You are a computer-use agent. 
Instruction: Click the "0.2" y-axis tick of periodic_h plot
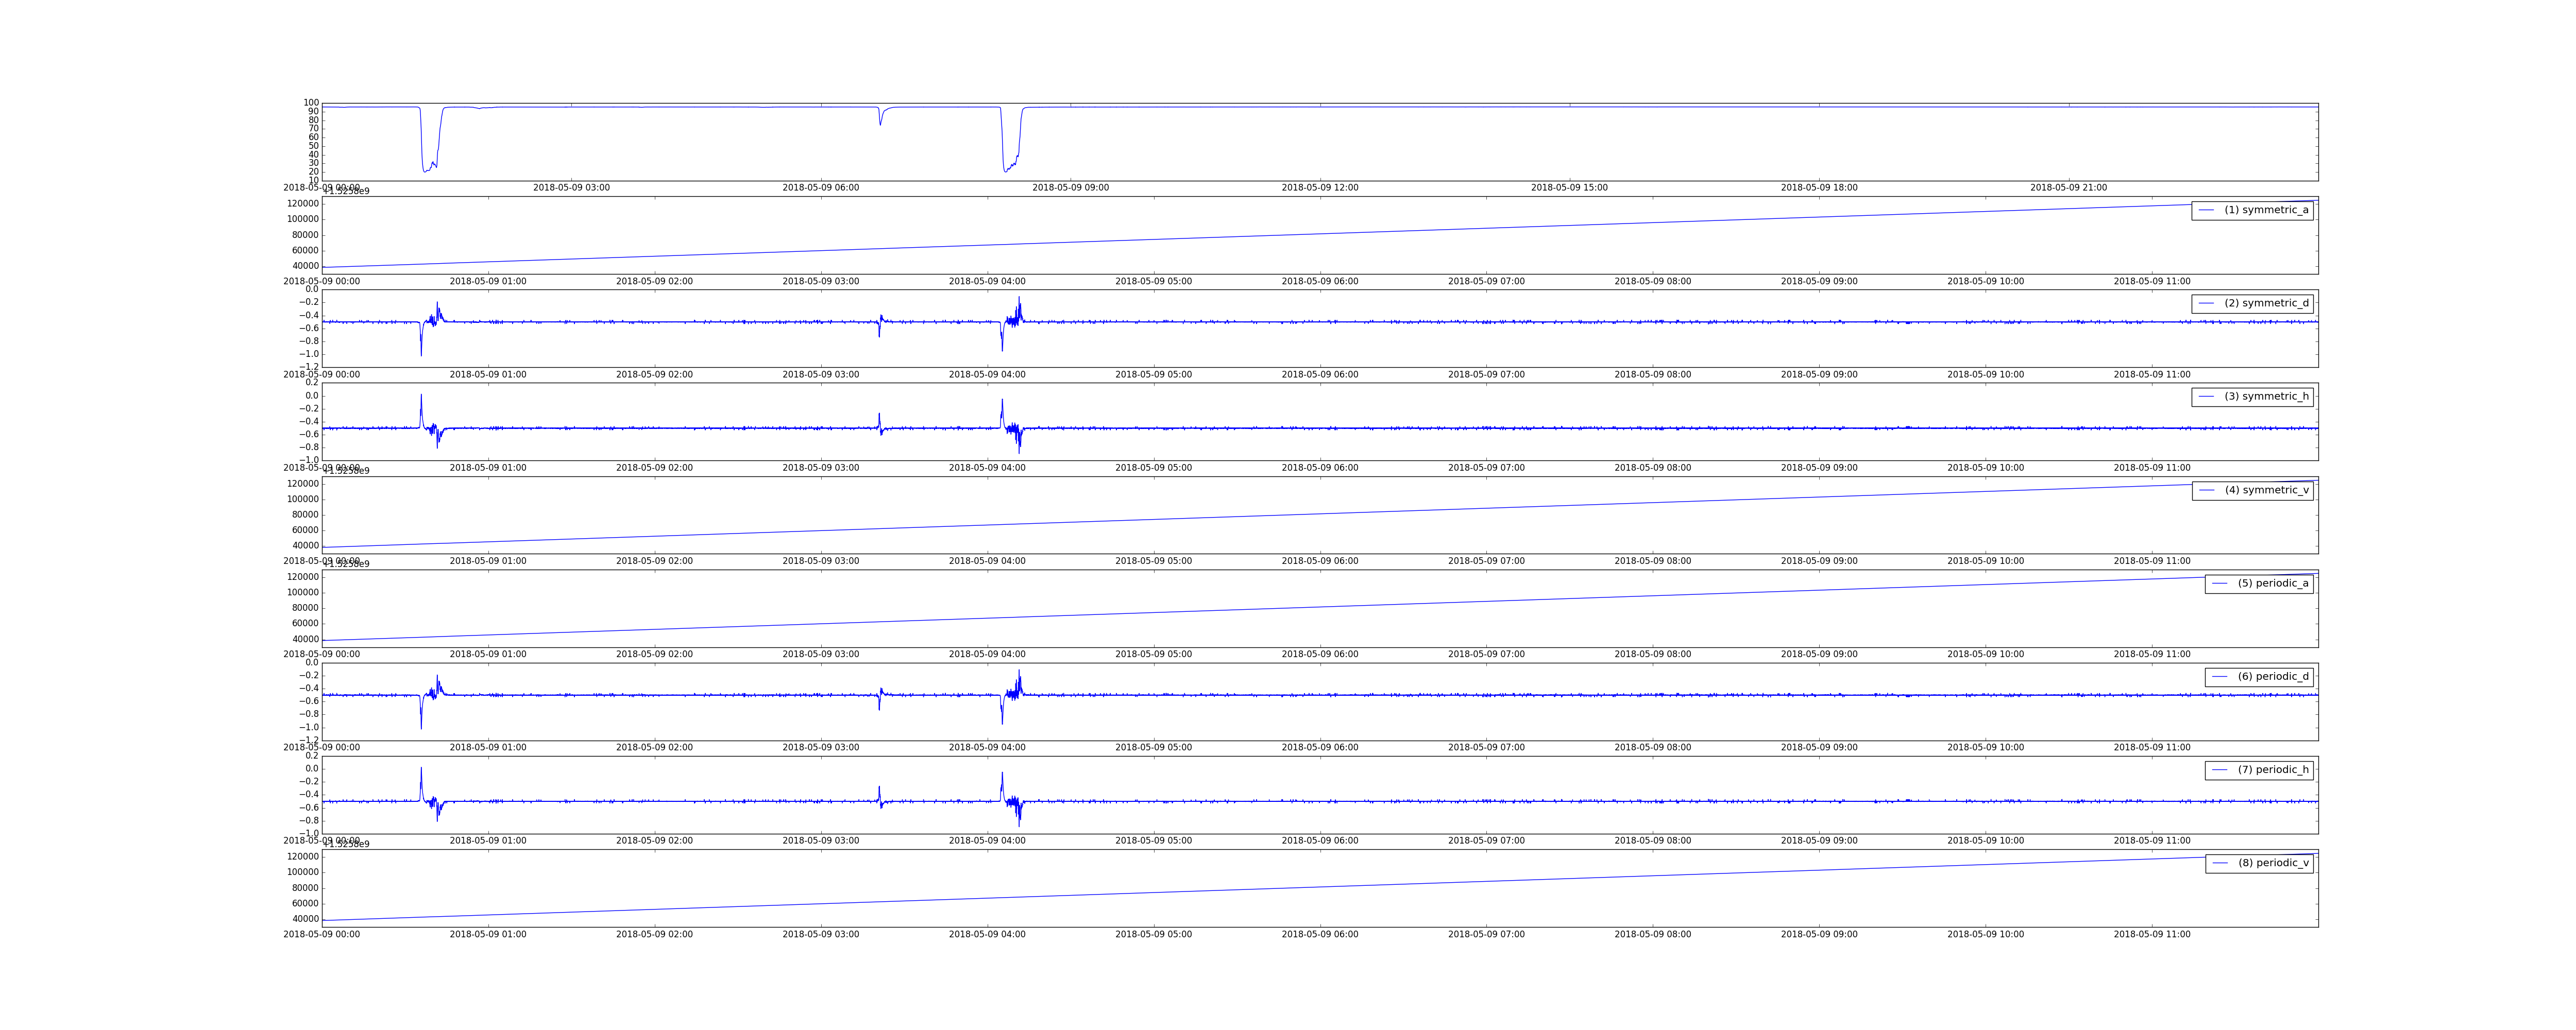(311, 756)
